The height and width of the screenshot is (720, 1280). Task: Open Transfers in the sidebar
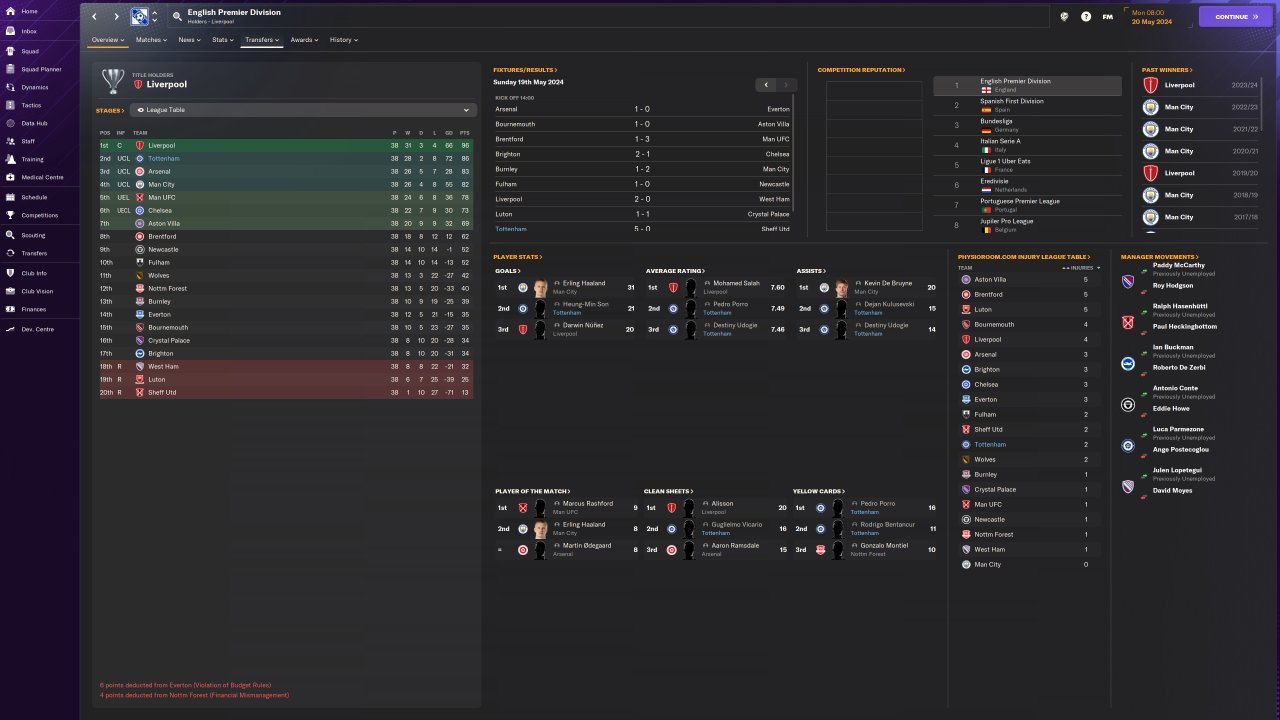tap(34, 253)
